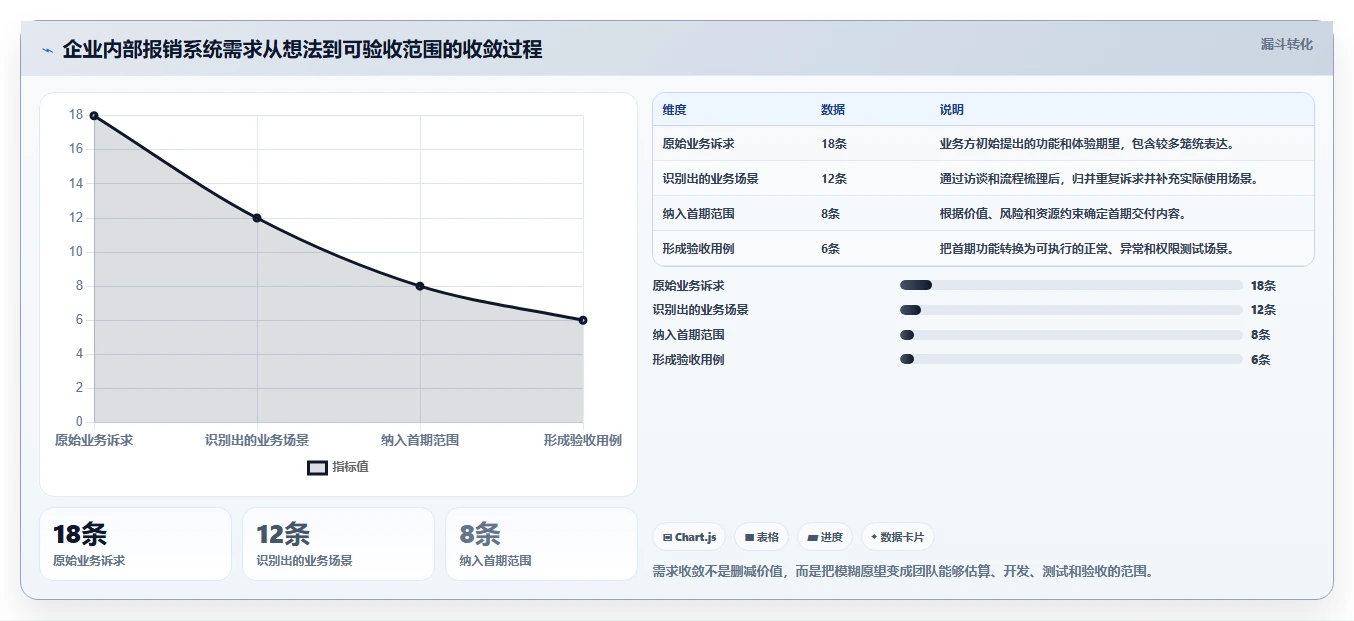Click the description starting 通过访谈和流程梳理
The image size is (1354, 621).
click(1098, 179)
